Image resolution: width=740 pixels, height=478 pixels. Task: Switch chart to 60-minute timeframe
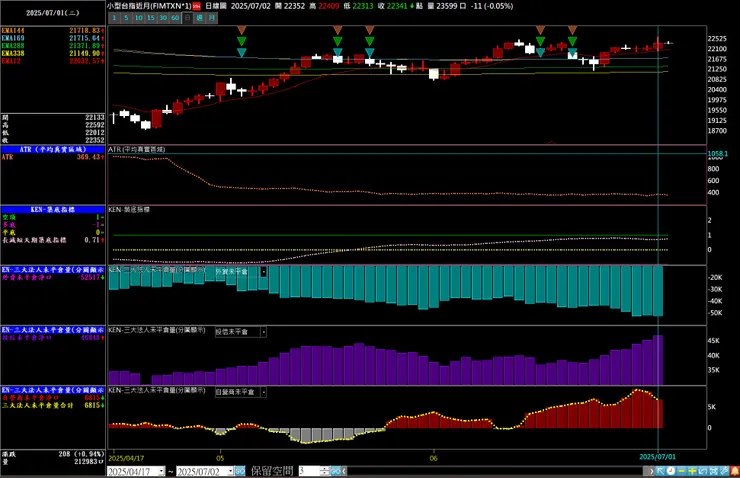(x=175, y=18)
